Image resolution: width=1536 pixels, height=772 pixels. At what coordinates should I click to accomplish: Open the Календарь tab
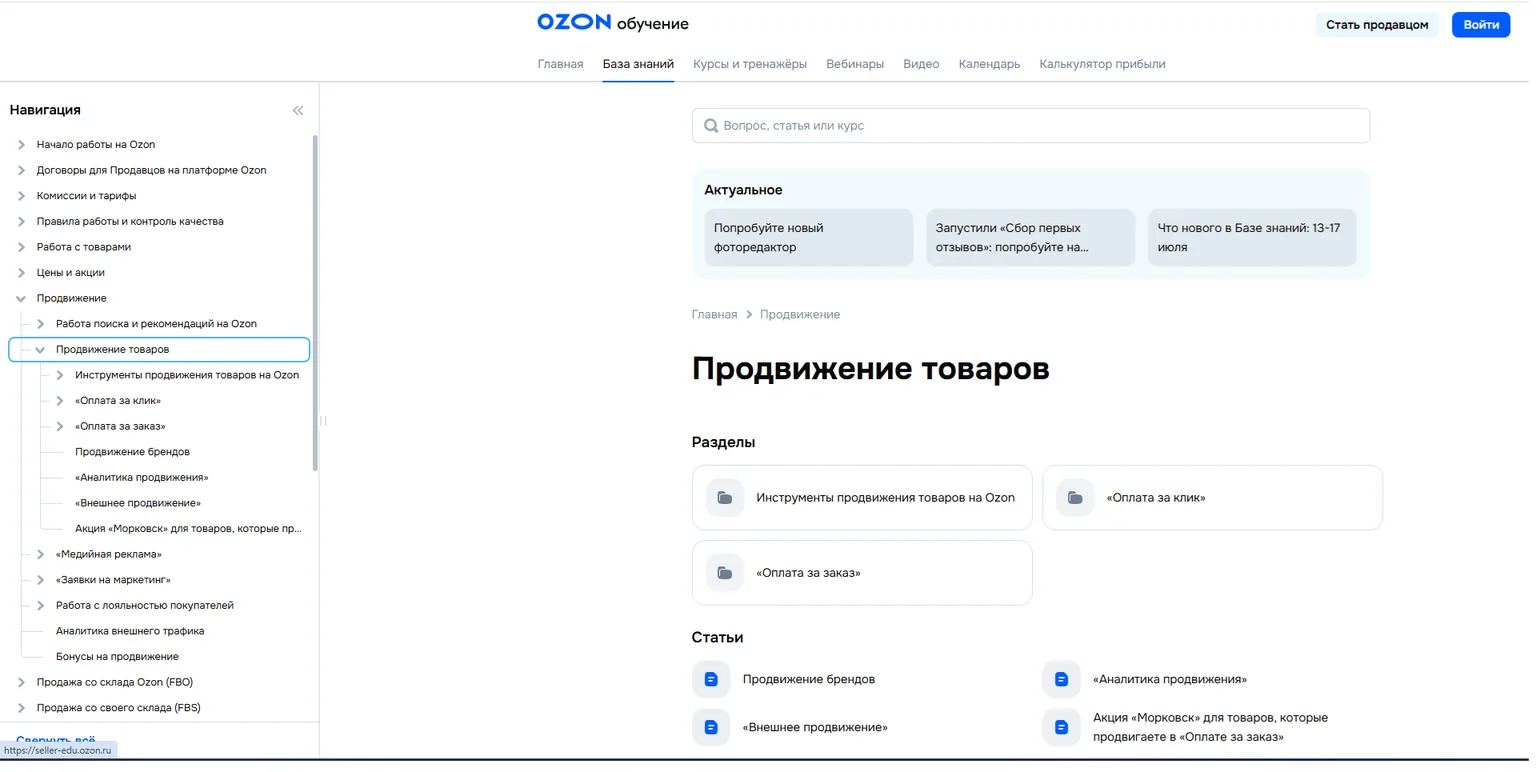989,64
